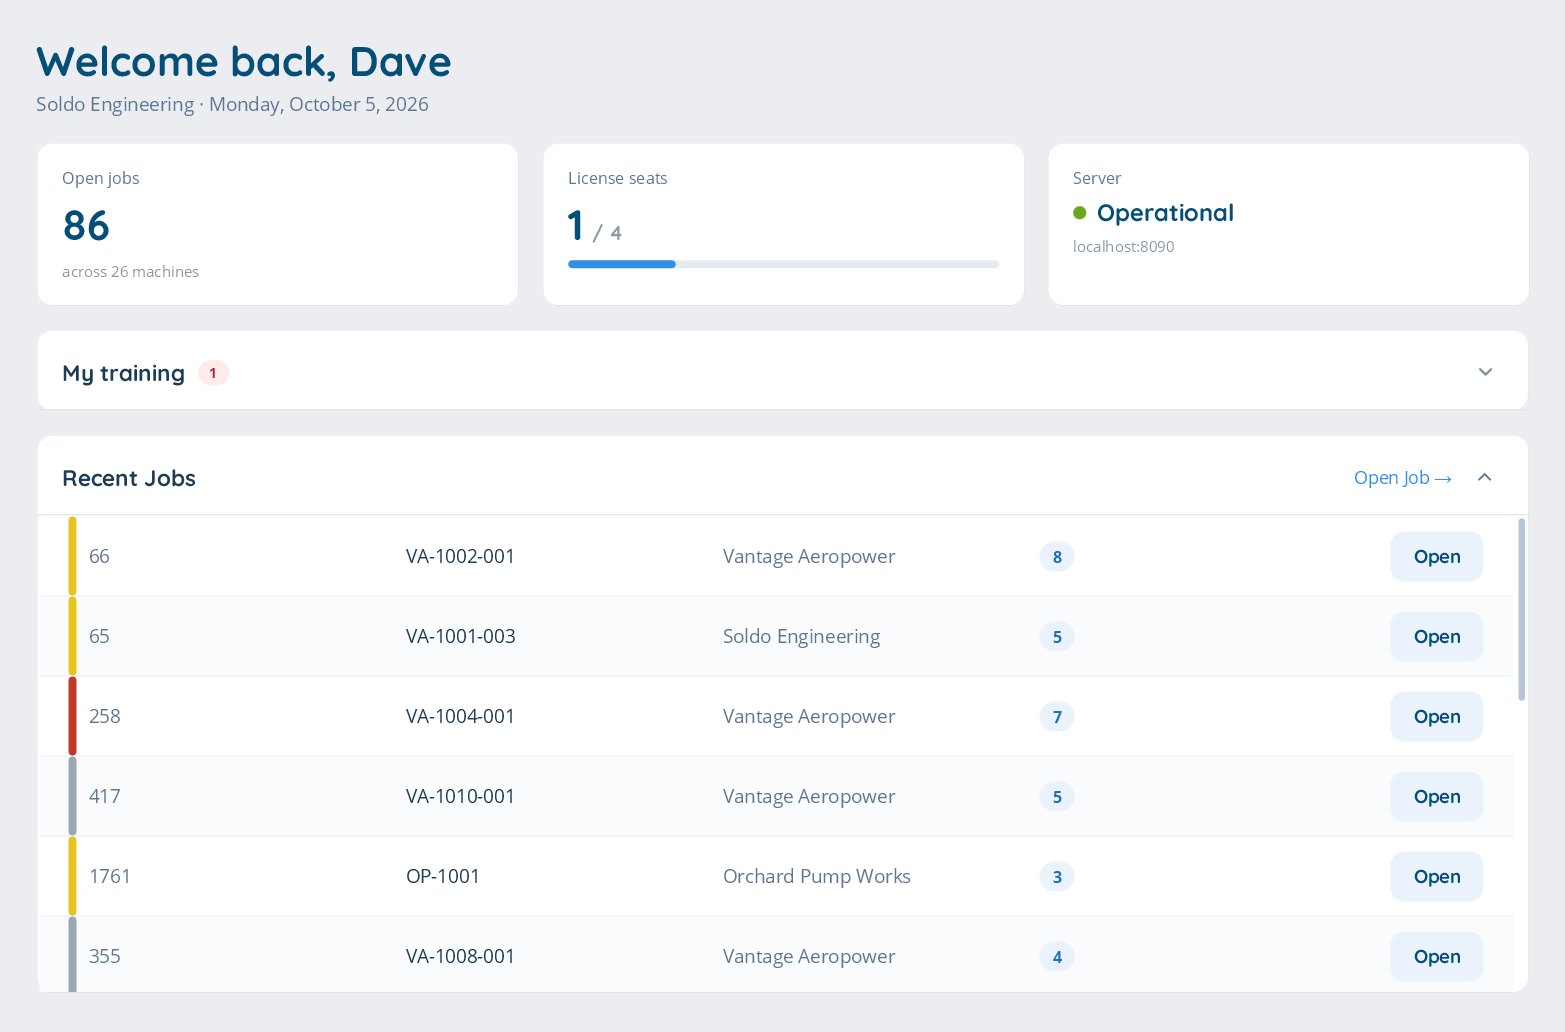1565x1032 pixels.
Task: Click the count badge 4 for job 355
Action: point(1057,957)
